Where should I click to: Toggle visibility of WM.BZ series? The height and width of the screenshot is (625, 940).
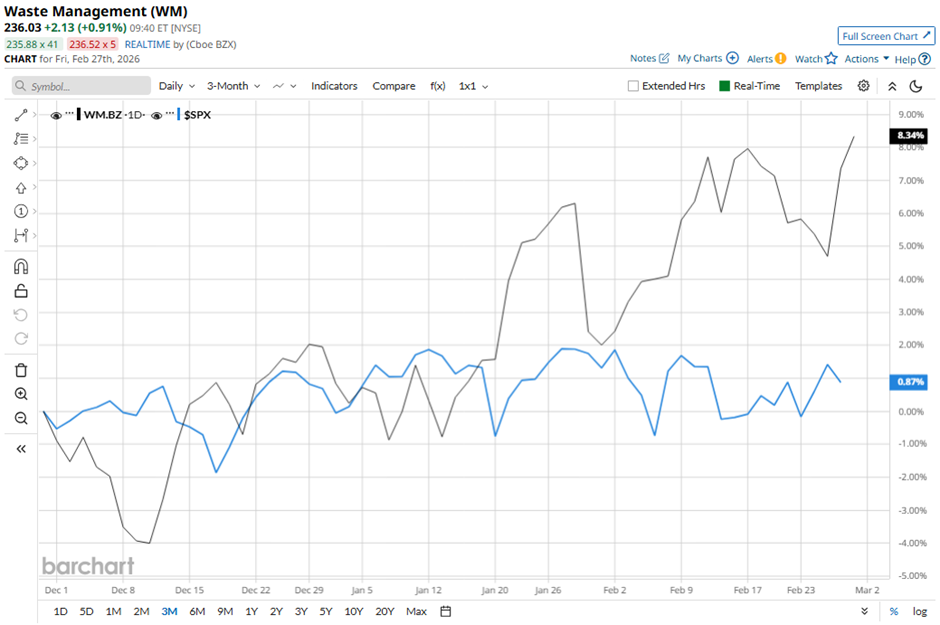[56, 115]
